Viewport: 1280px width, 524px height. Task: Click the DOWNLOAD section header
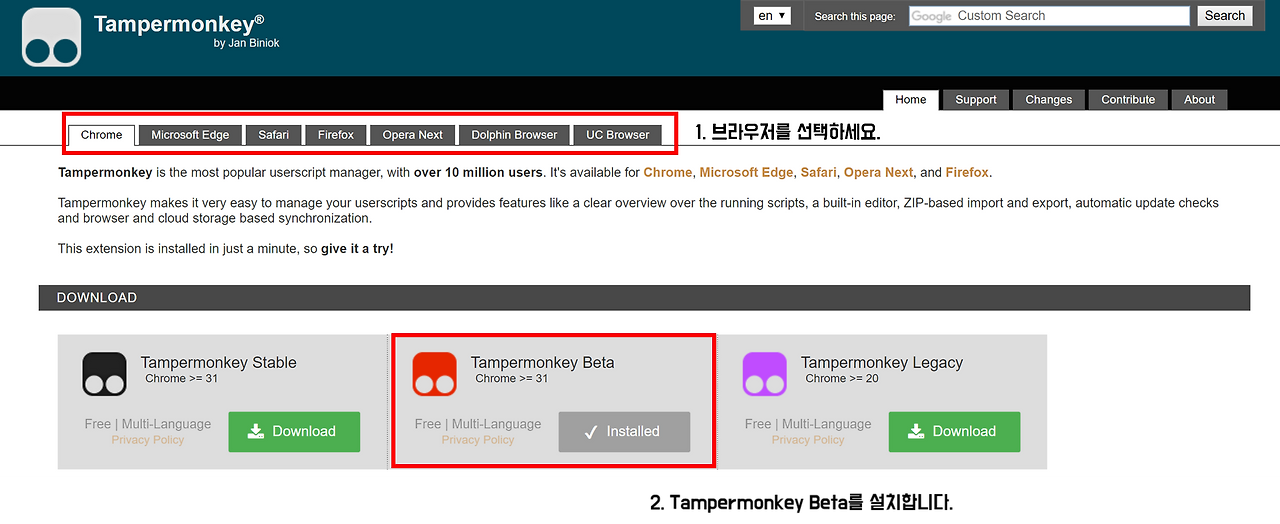[644, 298]
